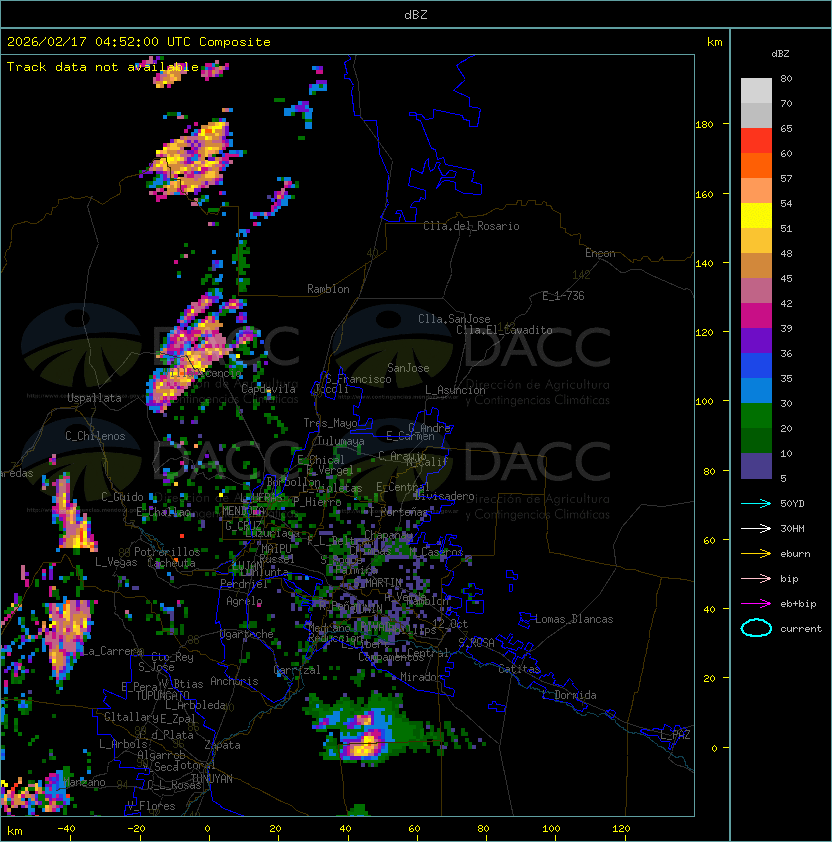Click the 'Tres_Mayo' map label
The width and height of the screenshot is (832, 842).
tap(330, 423)
